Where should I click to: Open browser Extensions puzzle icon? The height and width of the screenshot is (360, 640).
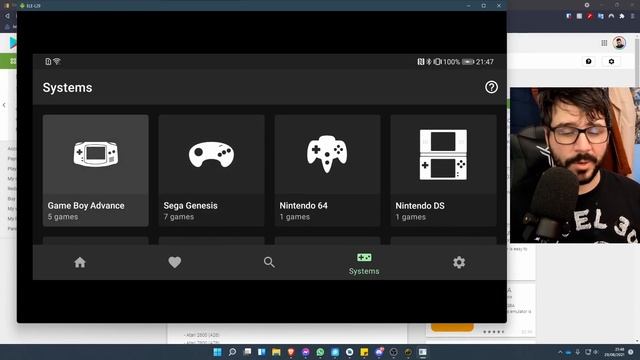coord(622,16)
